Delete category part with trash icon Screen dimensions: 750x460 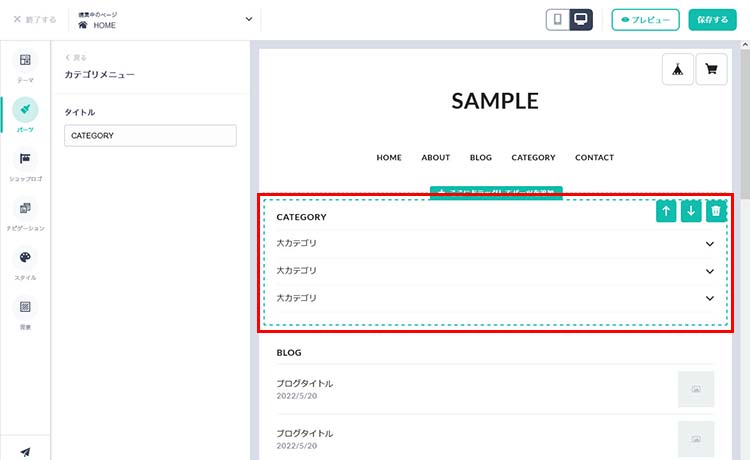click(x=715, y=211)
